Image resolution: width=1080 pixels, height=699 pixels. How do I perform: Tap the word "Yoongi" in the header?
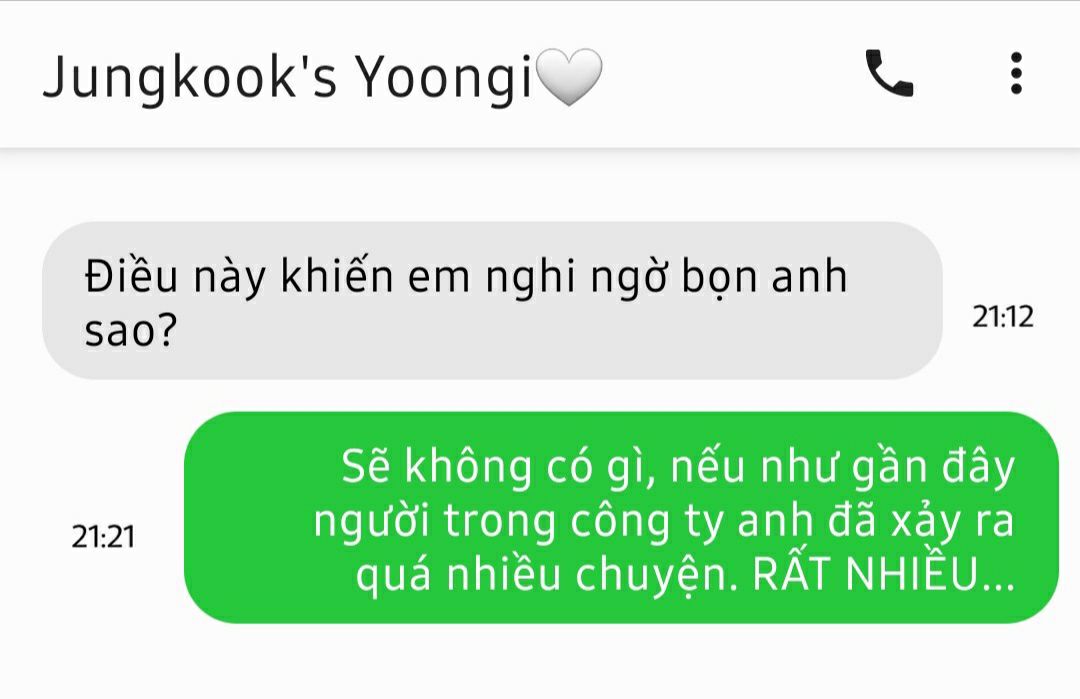pos(444,77)
